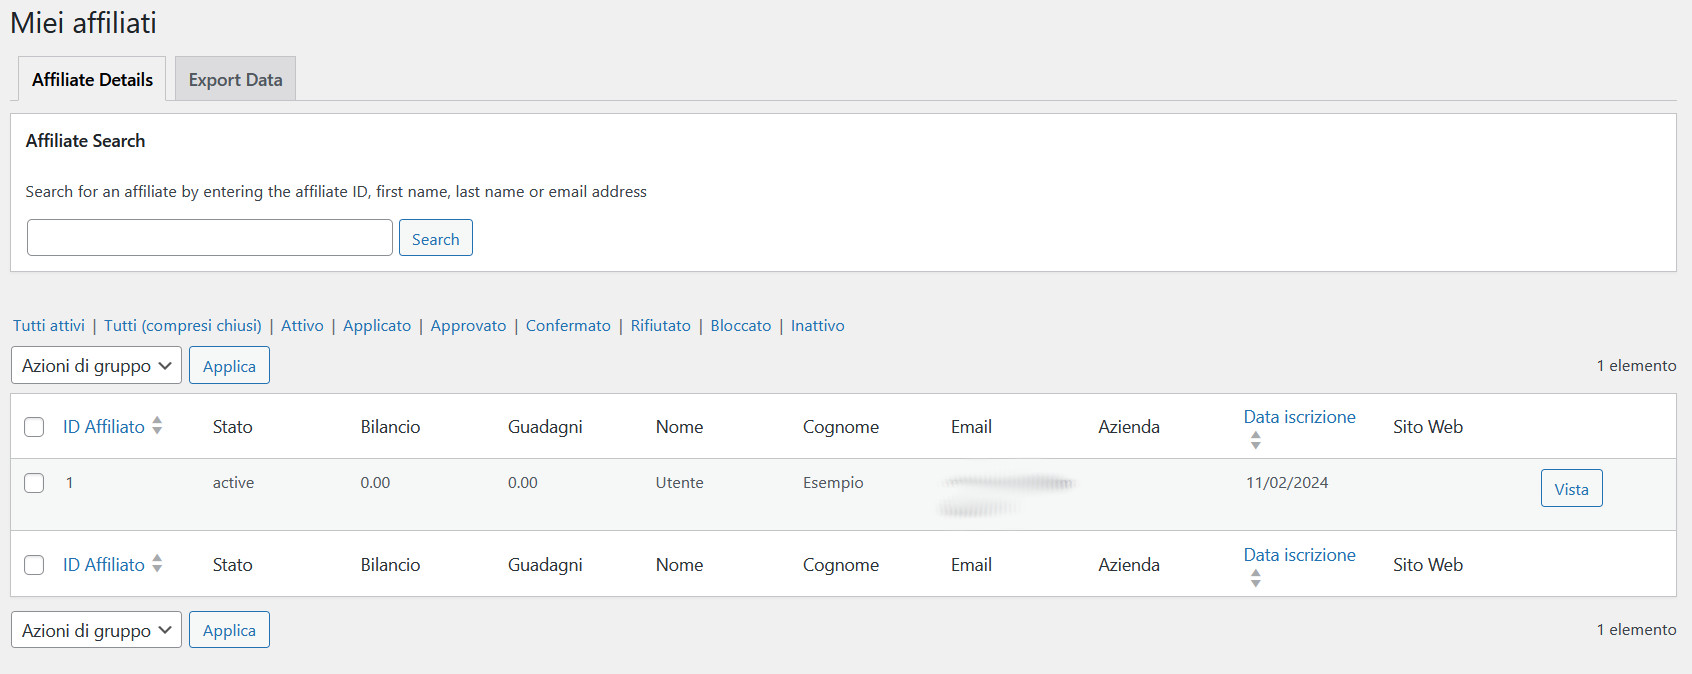Click the blurred email cell of affiliate 1
1692x674 pixels.
(x=1006, y=495)
